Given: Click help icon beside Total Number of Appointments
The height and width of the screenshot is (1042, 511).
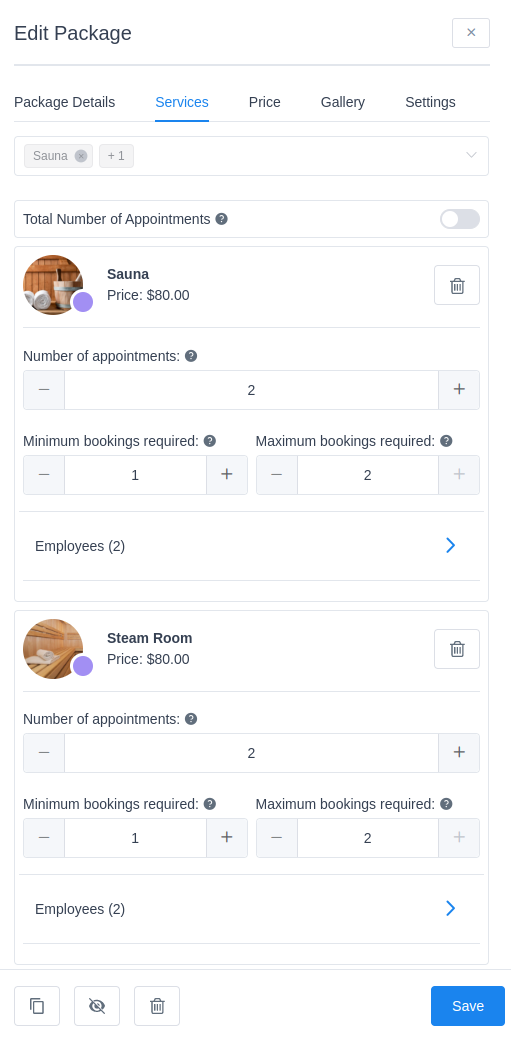Looking at the screenshot, I should (221, 219).
